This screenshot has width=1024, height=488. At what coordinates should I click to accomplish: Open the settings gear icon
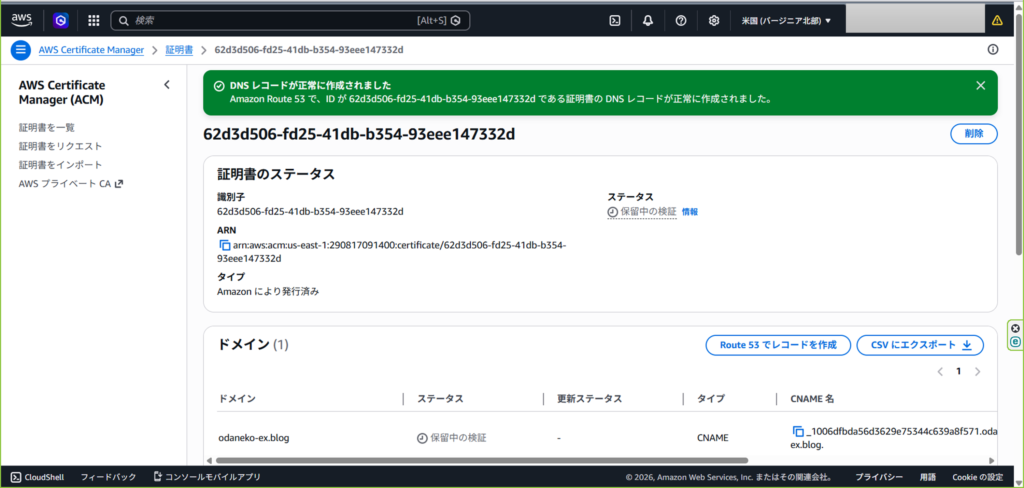(x=713, y=20)
